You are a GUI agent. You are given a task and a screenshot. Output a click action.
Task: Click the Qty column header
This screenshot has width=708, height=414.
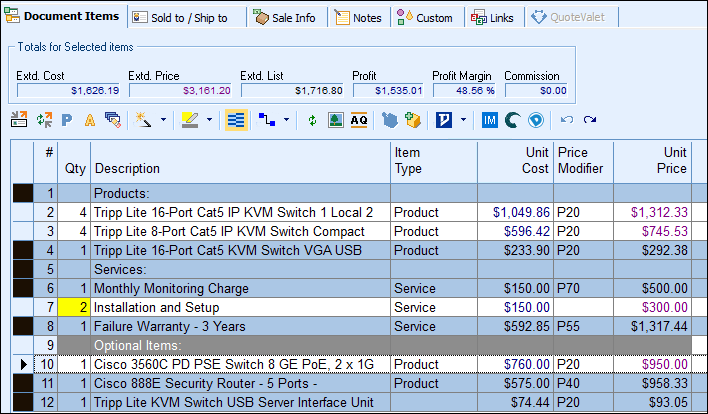click(x=74, y=161)
